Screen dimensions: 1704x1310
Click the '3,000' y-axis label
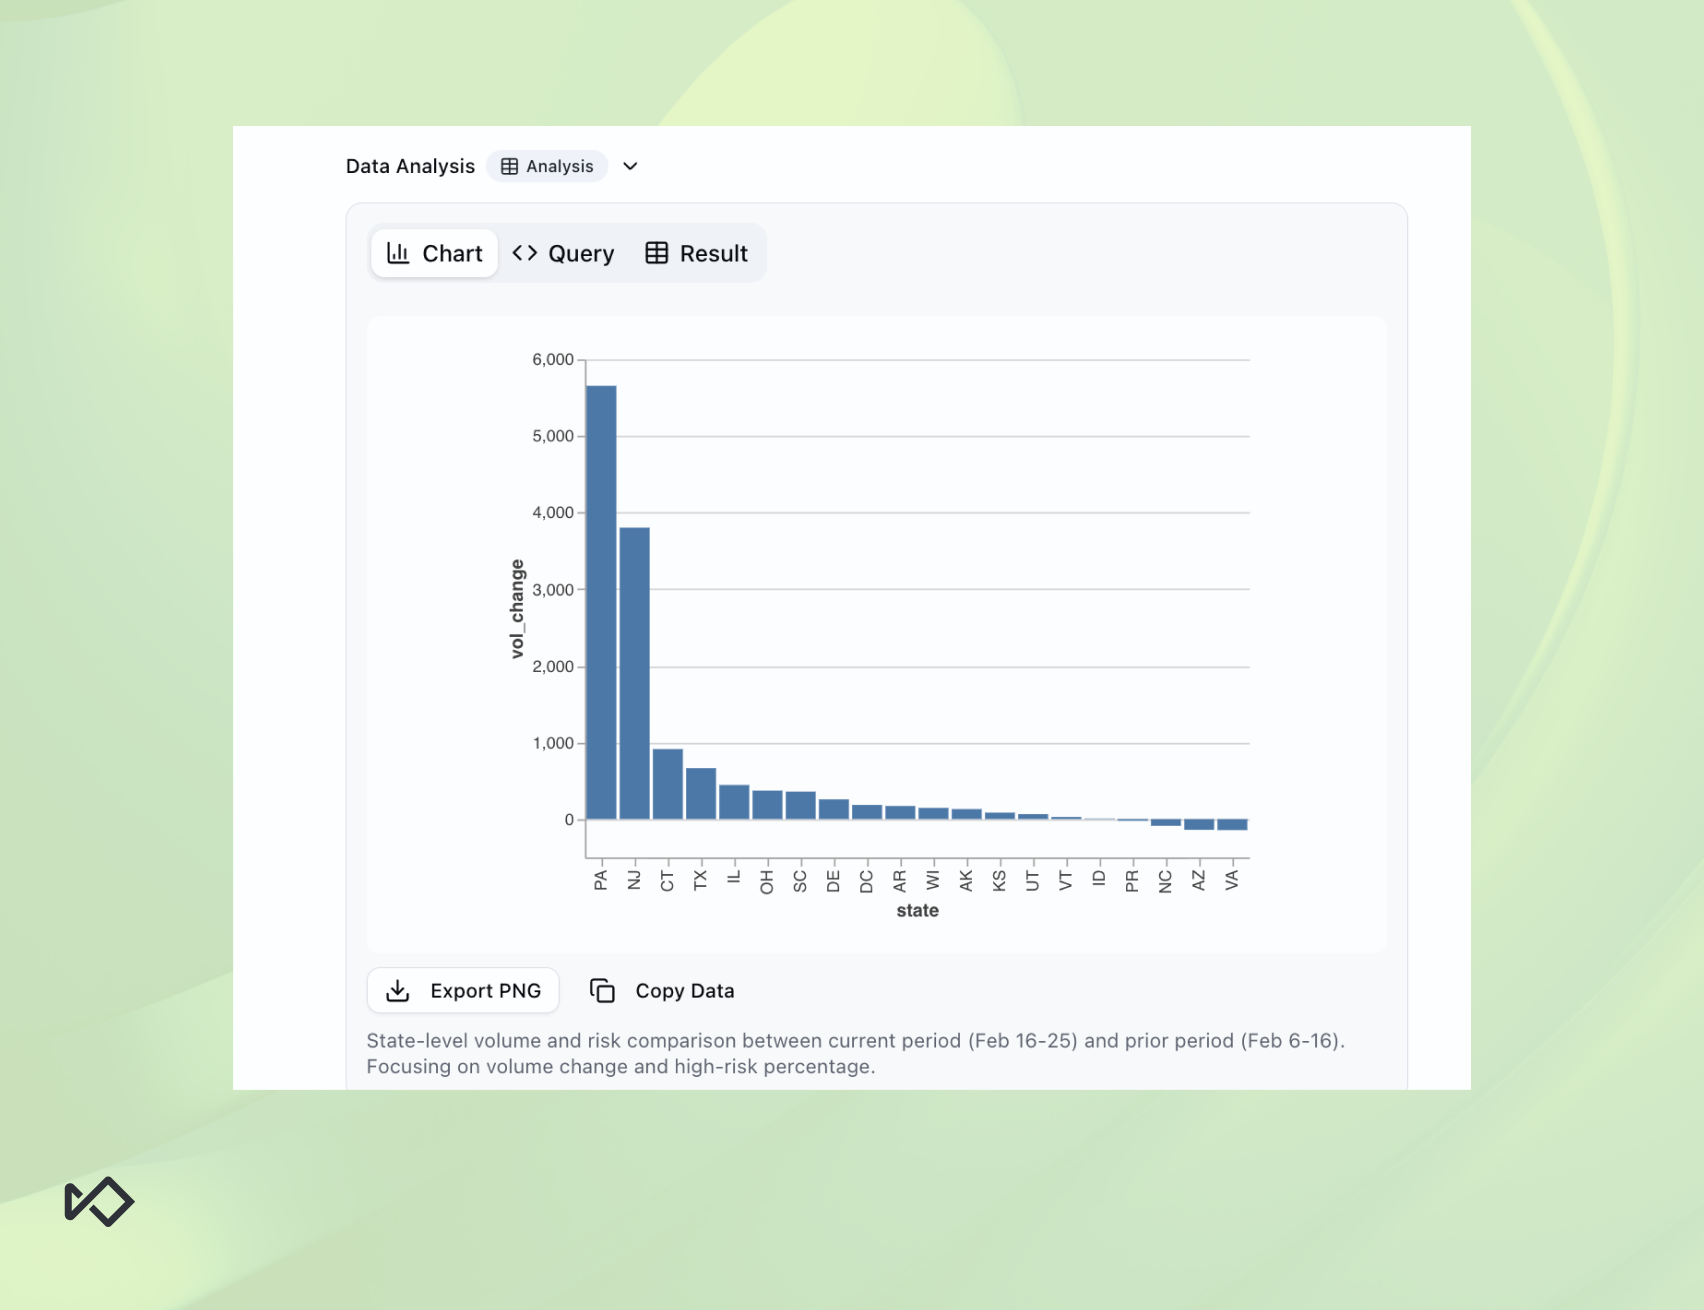553,590
